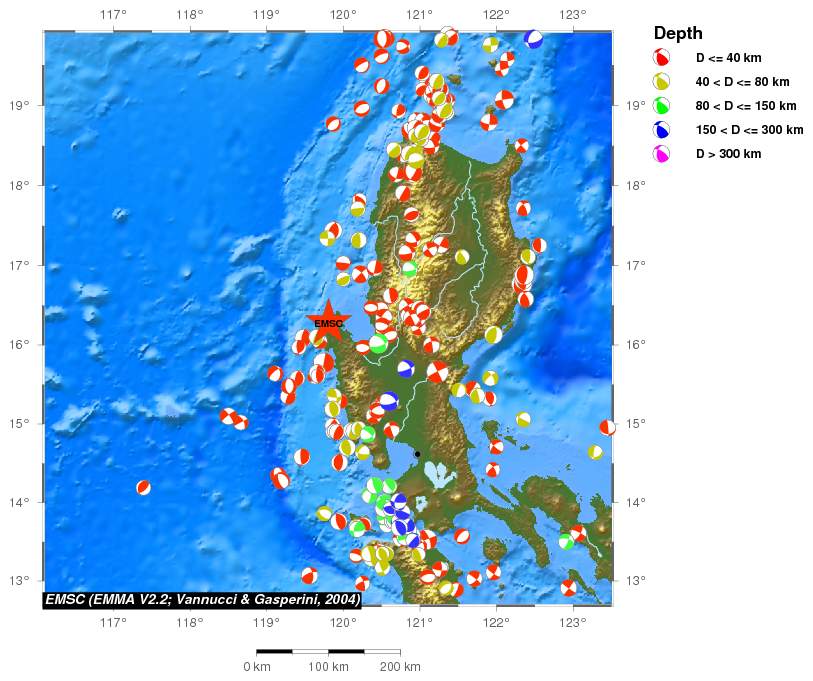The image size is (813, 681).
Task: Click the isolated red focal mechanism near 117.4°E
Action: [144, 487]
